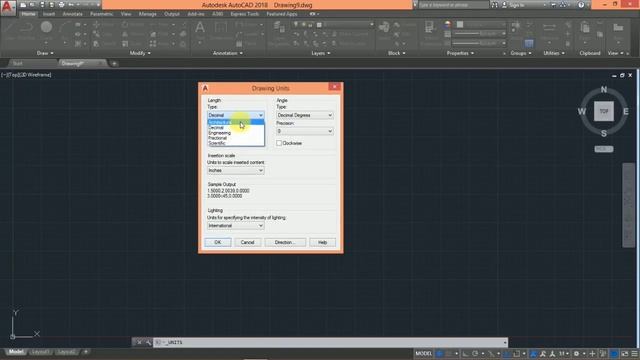640x360 pixels.
Task: Open the AutoCAD application menu logo
Action: [x=8, y=8]
